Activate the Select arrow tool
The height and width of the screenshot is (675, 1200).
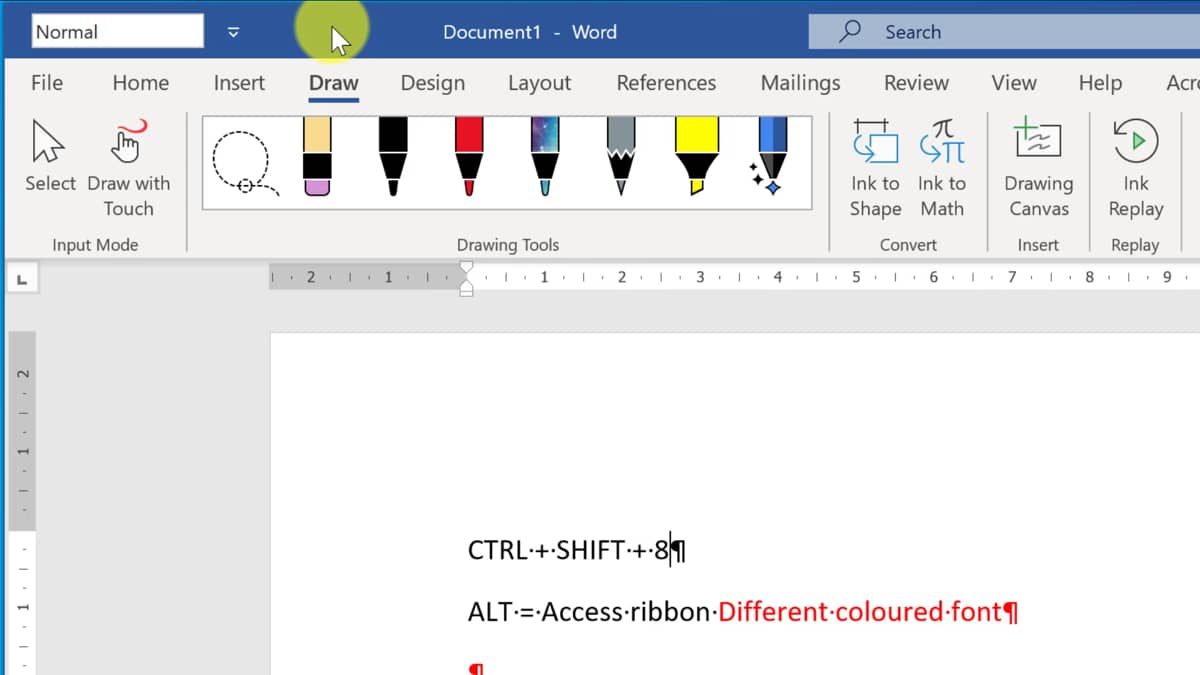50,158
